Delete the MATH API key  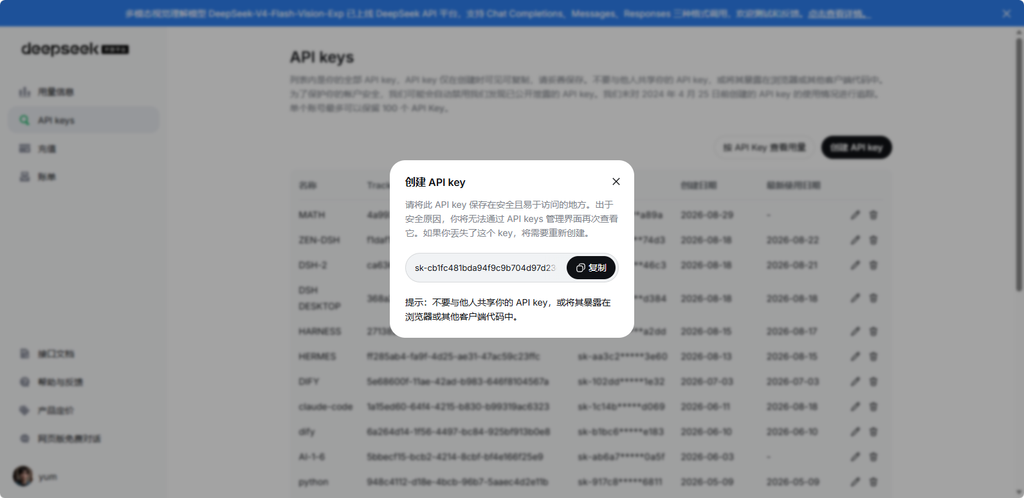click(873, 215)
